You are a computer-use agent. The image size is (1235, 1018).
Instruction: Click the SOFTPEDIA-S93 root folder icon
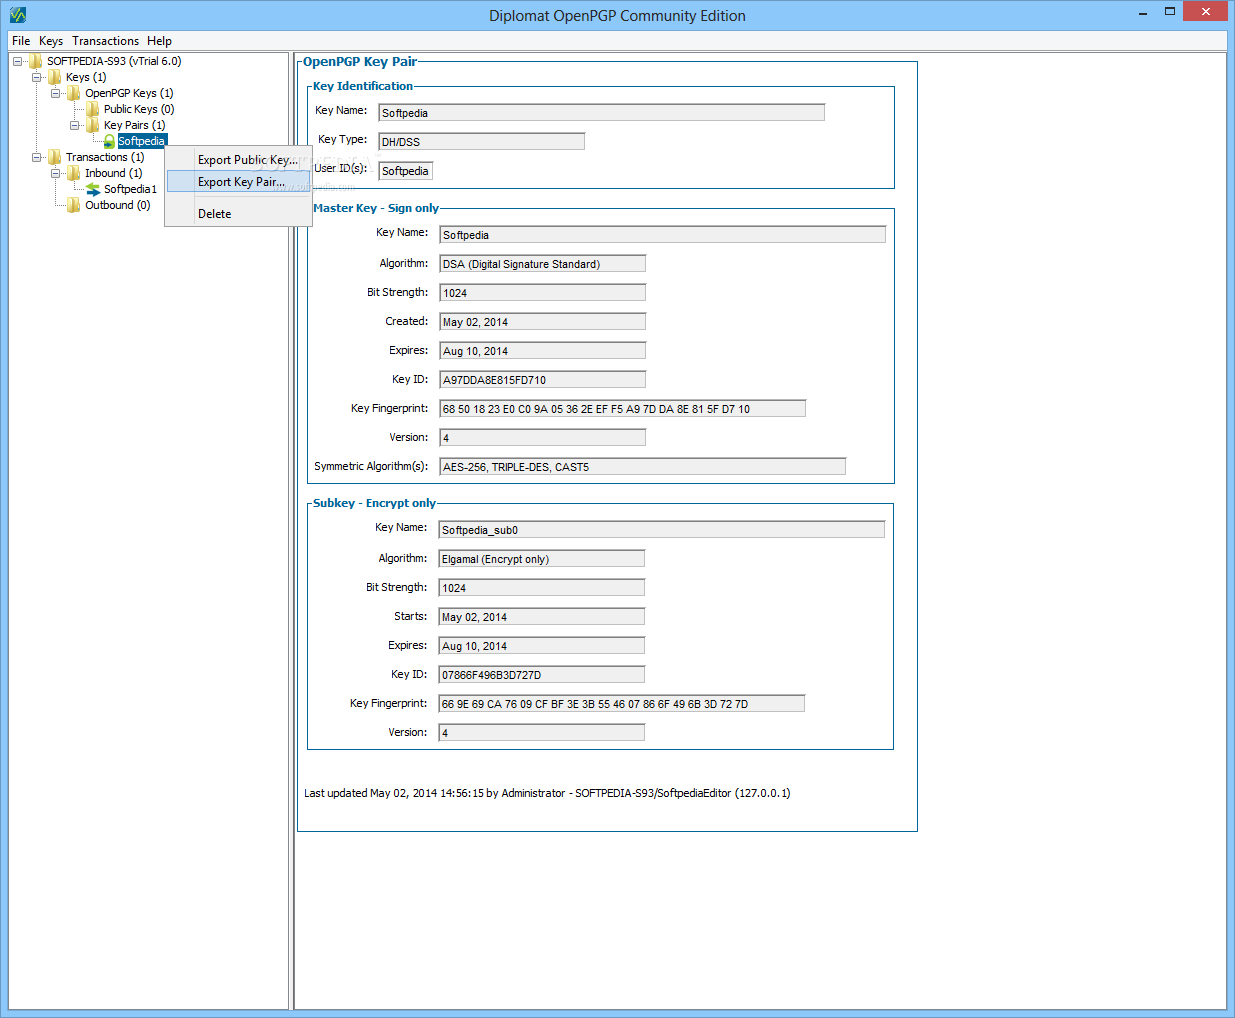36,61
